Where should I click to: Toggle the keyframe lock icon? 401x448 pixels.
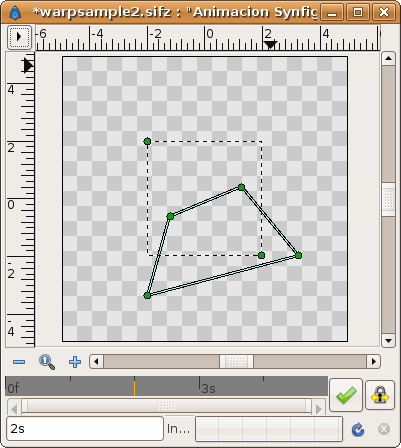coord(380,395)
